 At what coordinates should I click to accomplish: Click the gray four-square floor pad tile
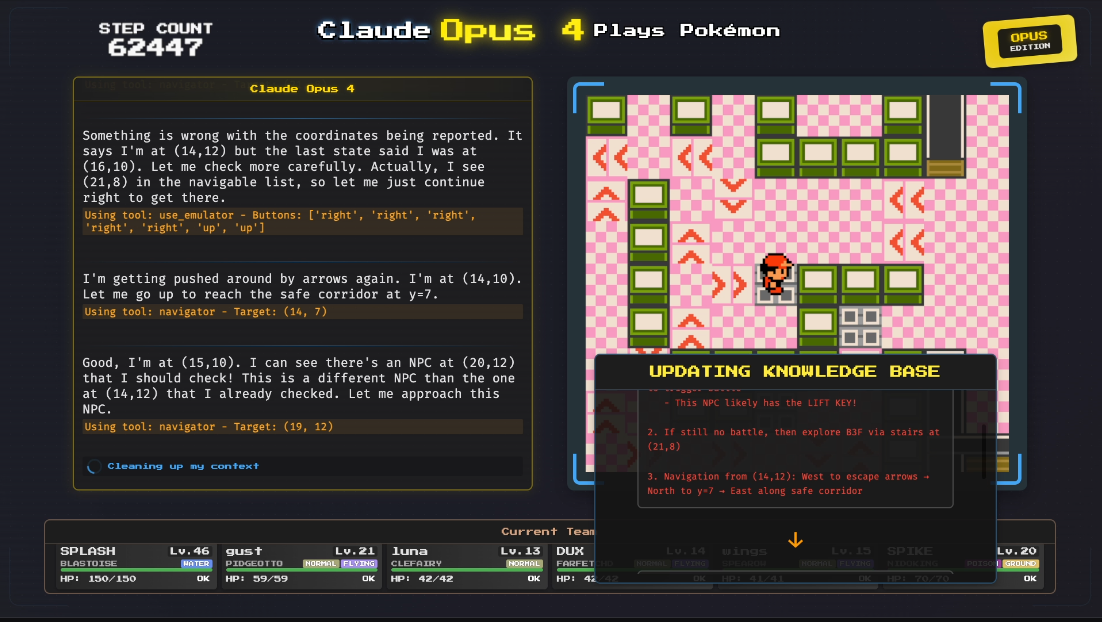[860, 326]
